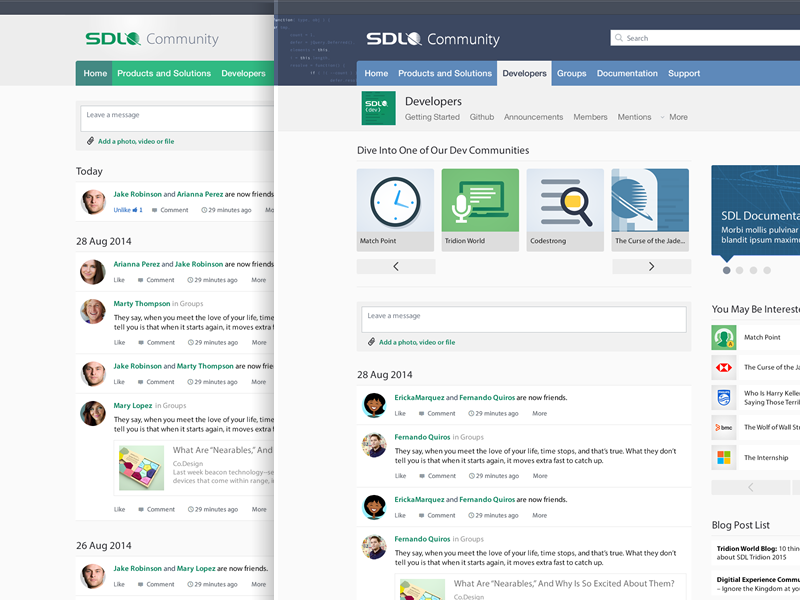Click the HSBC logo in suggestions list
Screen dimensions: 800x600
[x=724, y=368]
